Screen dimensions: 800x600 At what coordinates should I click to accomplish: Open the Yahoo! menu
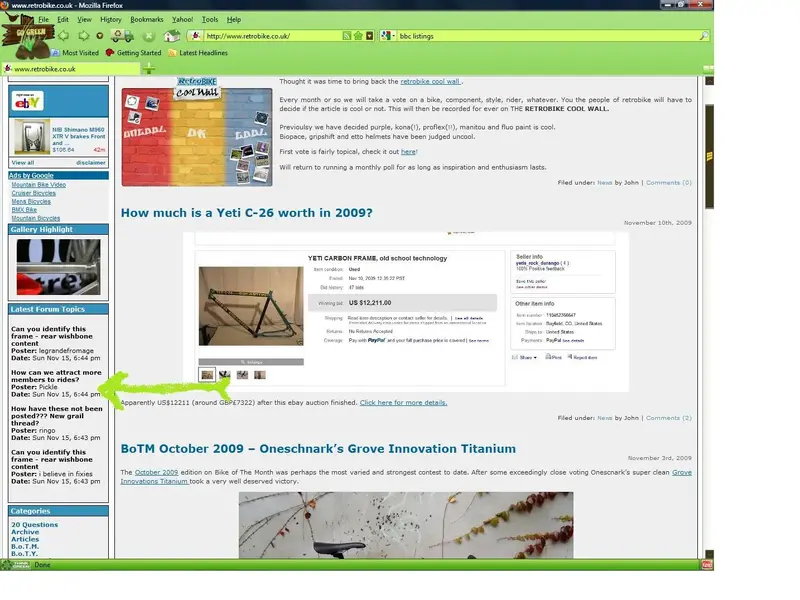pos(182,19)
